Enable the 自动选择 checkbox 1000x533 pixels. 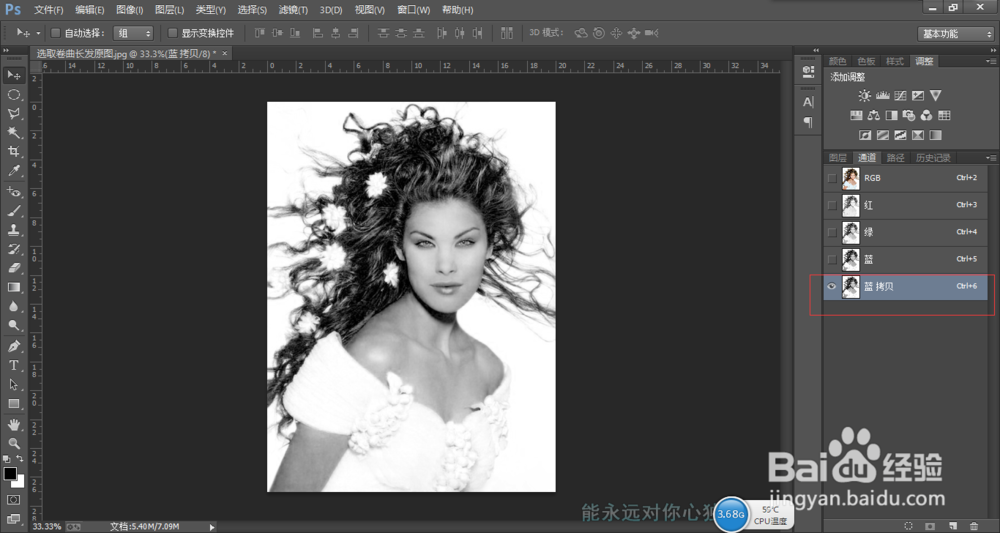tap(56, 33)
